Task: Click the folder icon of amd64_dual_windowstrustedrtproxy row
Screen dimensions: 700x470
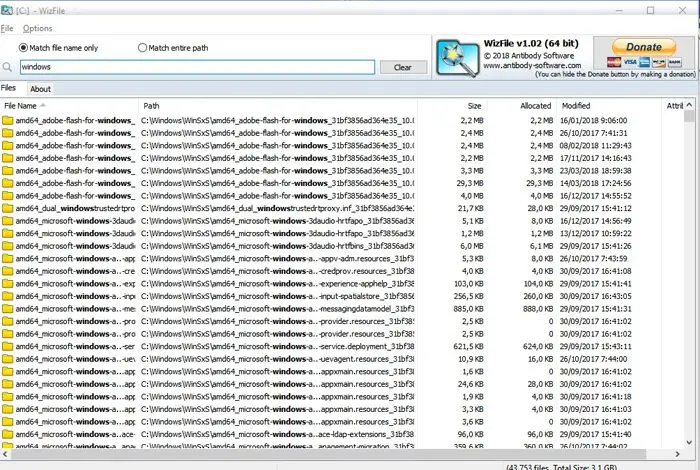Action: point(7,208)
